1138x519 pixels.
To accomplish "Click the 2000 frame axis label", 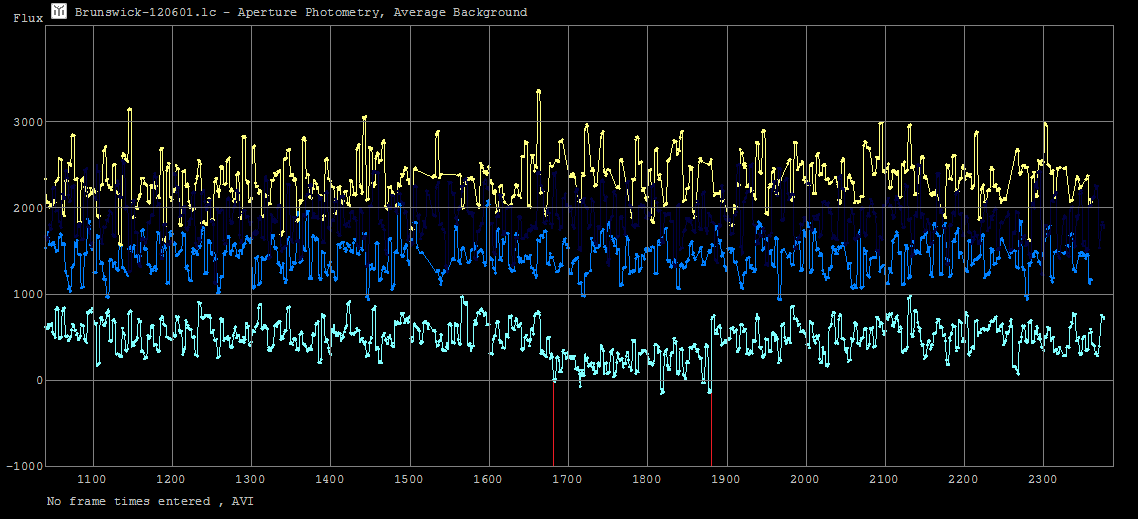I will pyautogui.click(x=805, y=479).
